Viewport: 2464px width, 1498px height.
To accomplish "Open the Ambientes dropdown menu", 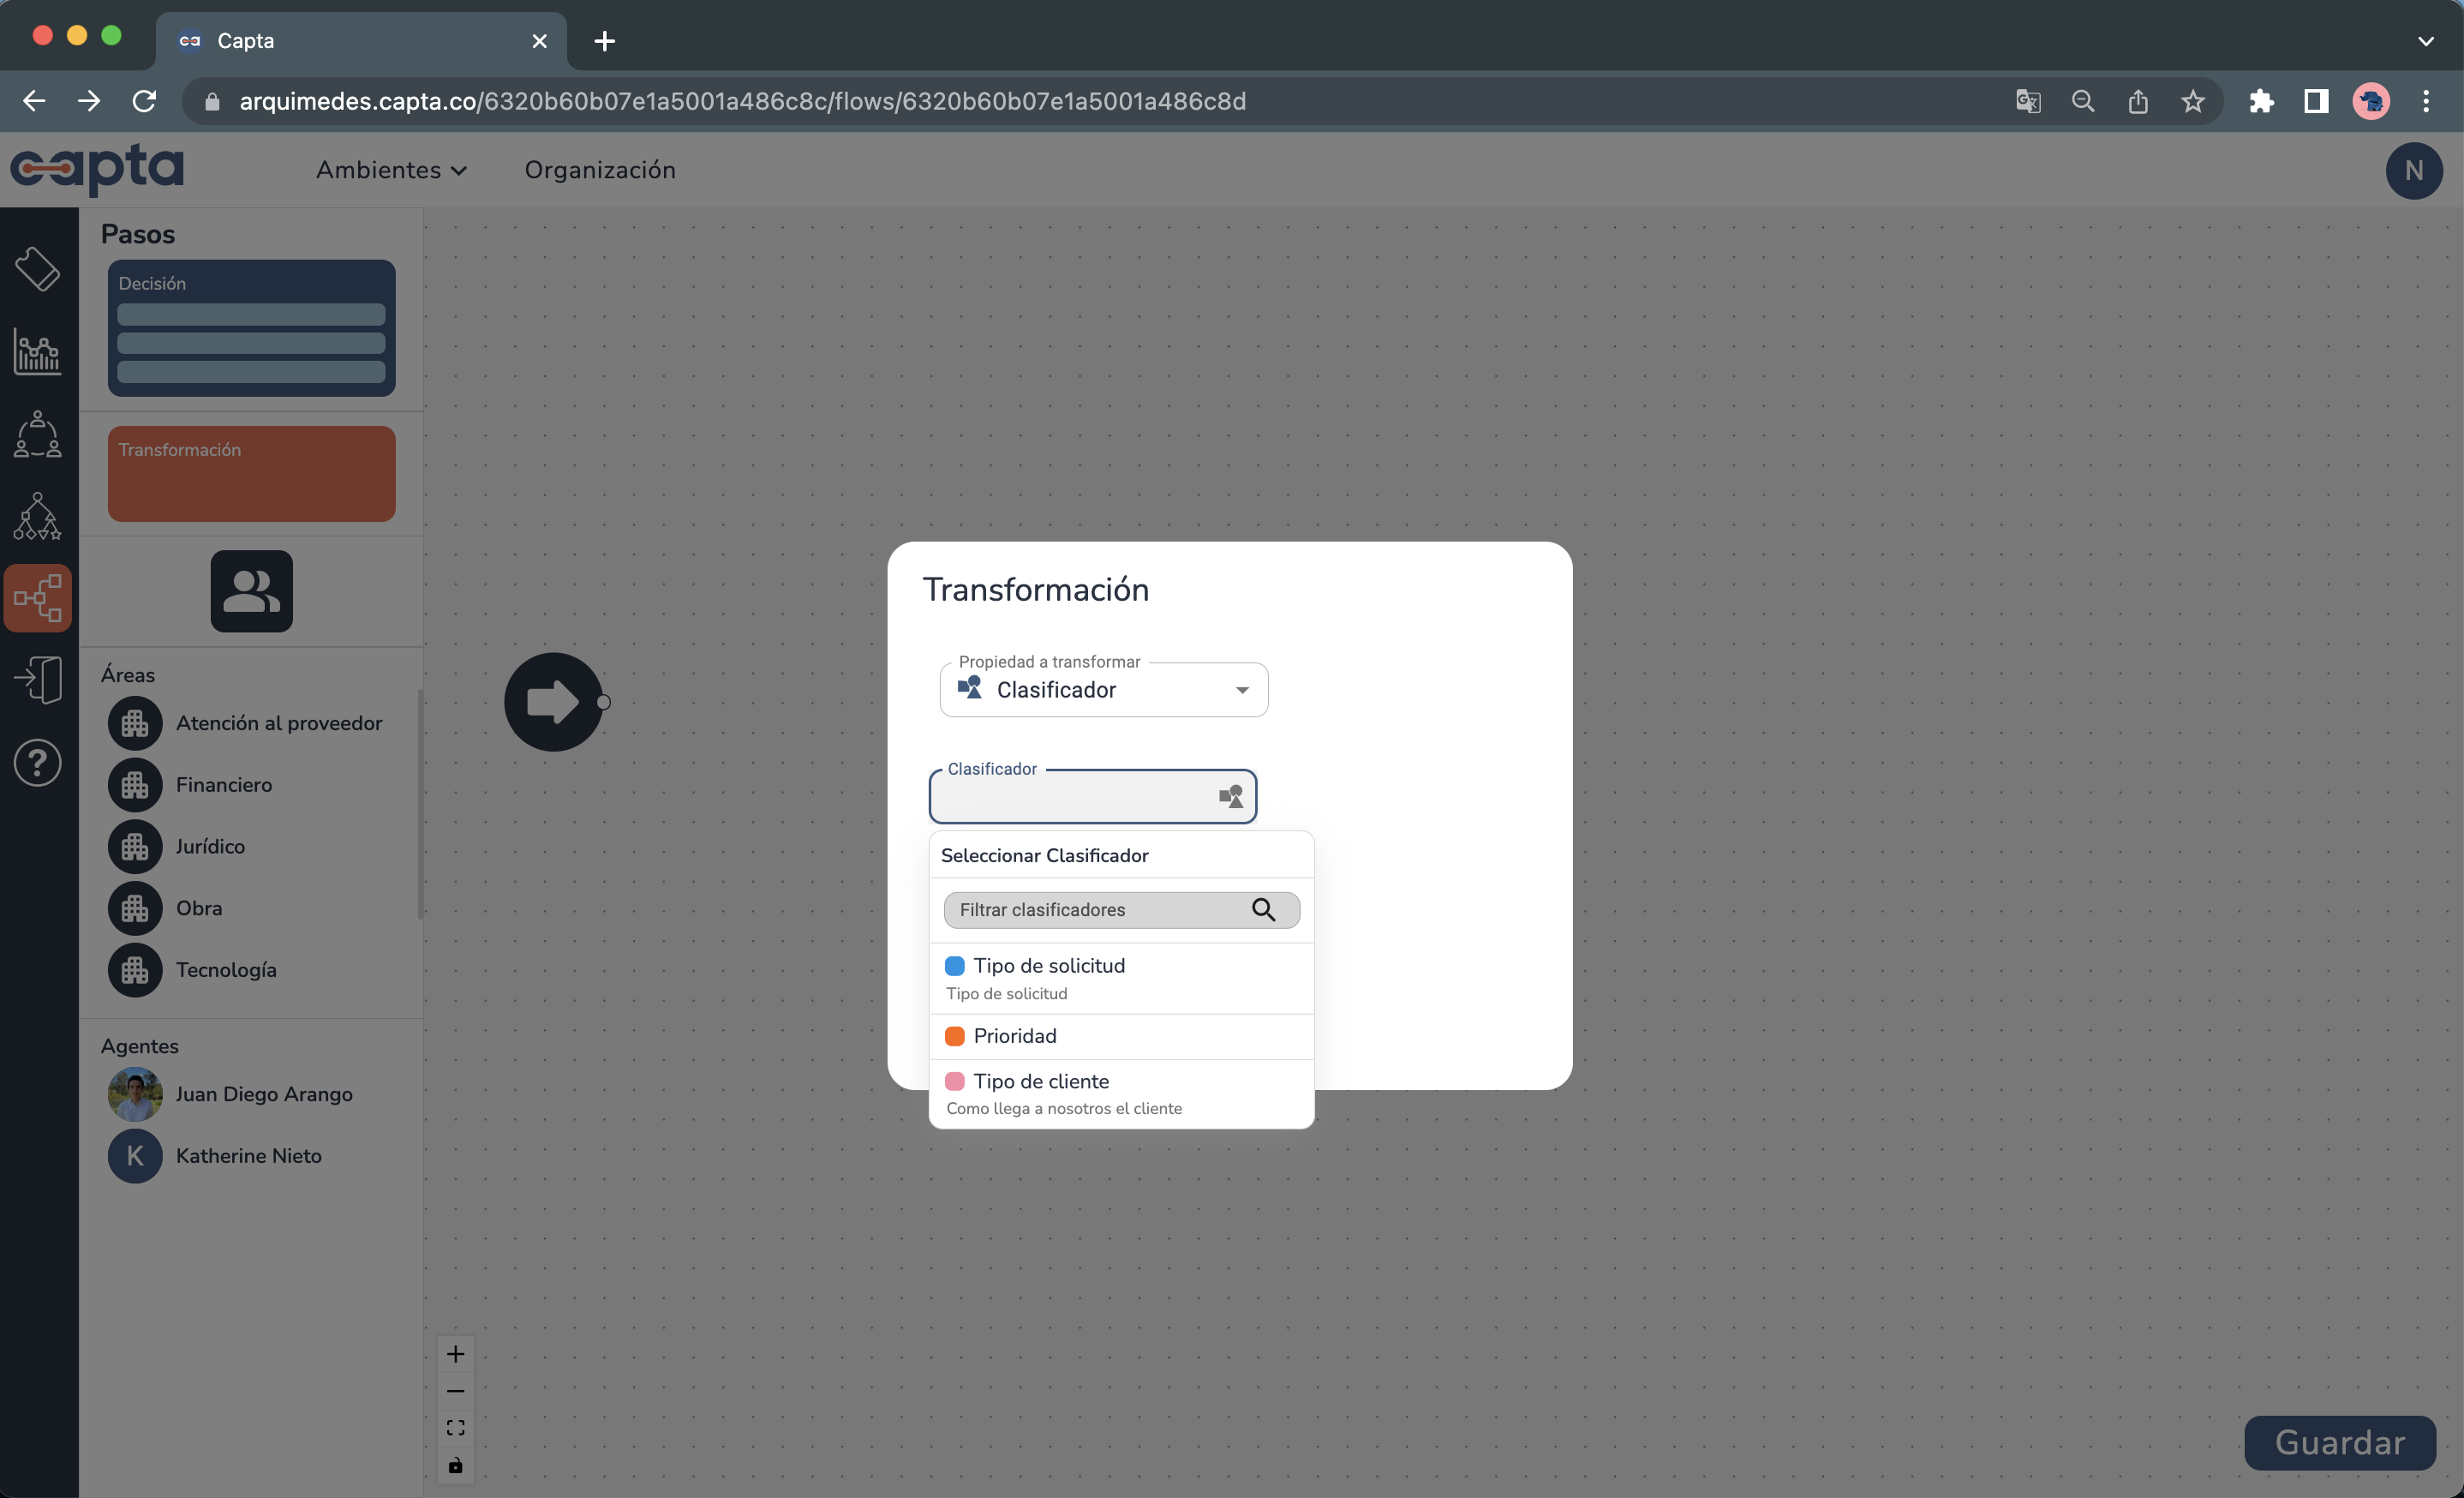I will 391,170.
